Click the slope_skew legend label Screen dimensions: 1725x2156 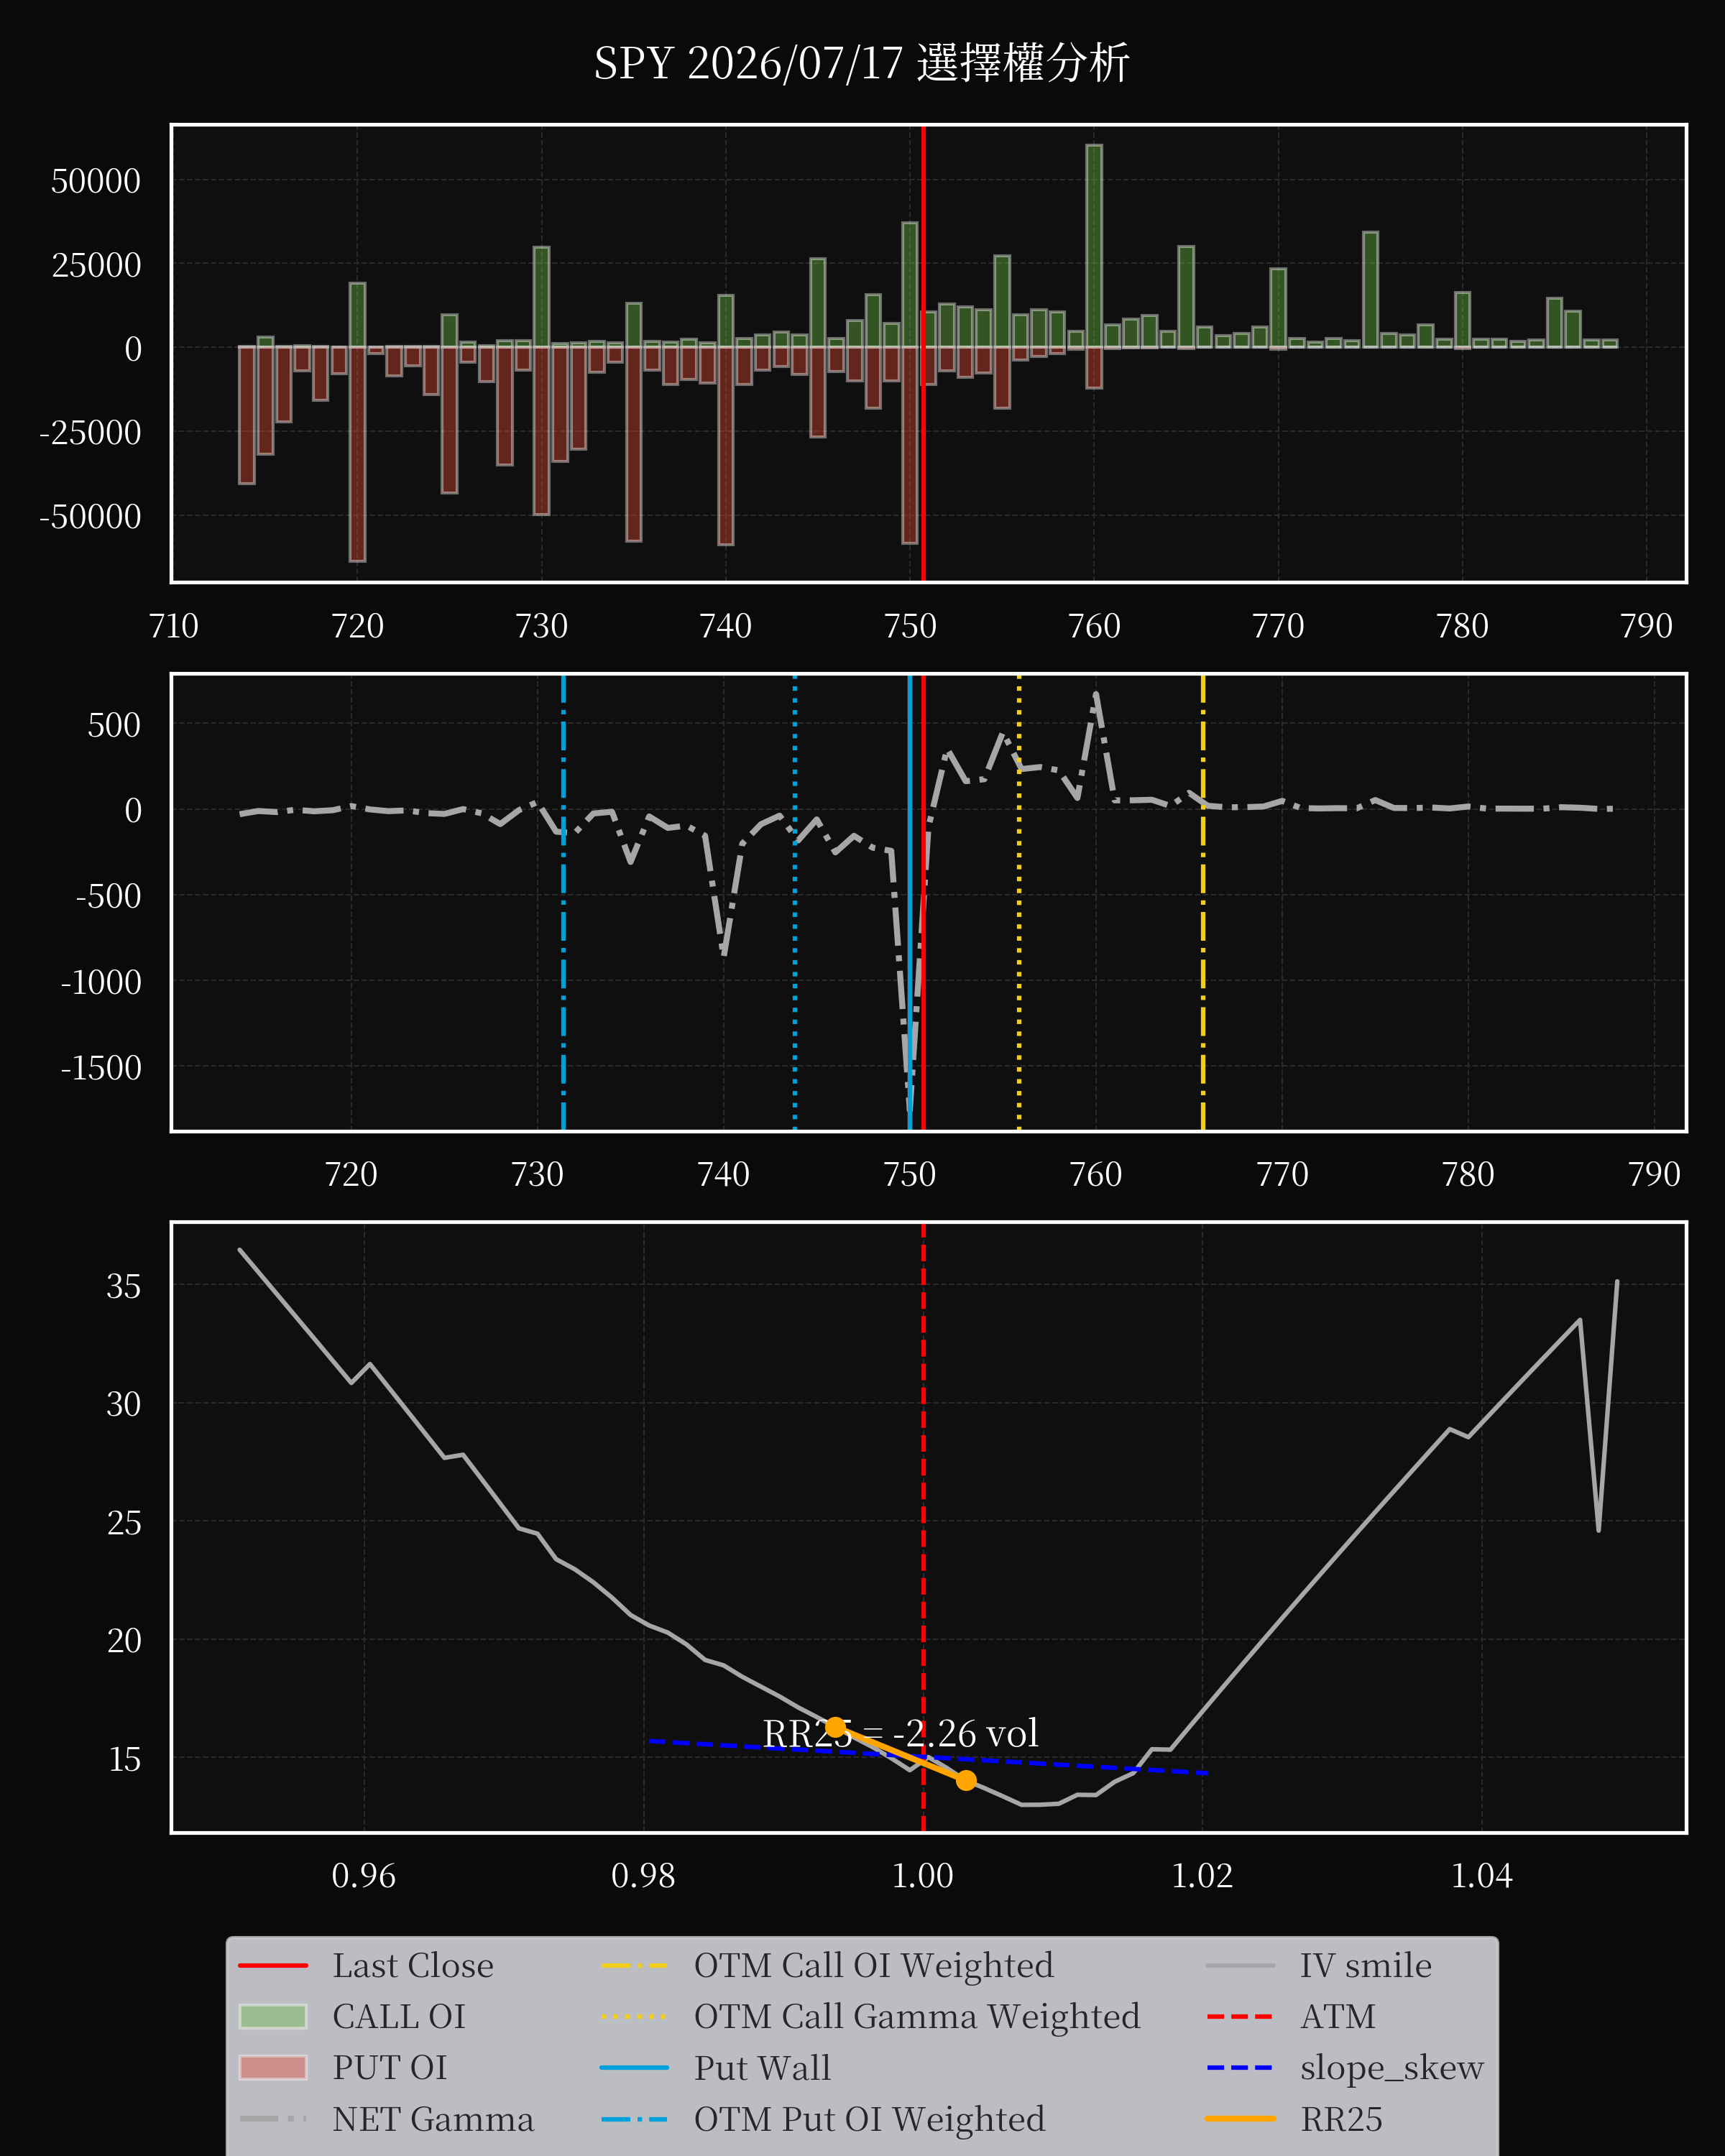click(x=1391, y=2067)
